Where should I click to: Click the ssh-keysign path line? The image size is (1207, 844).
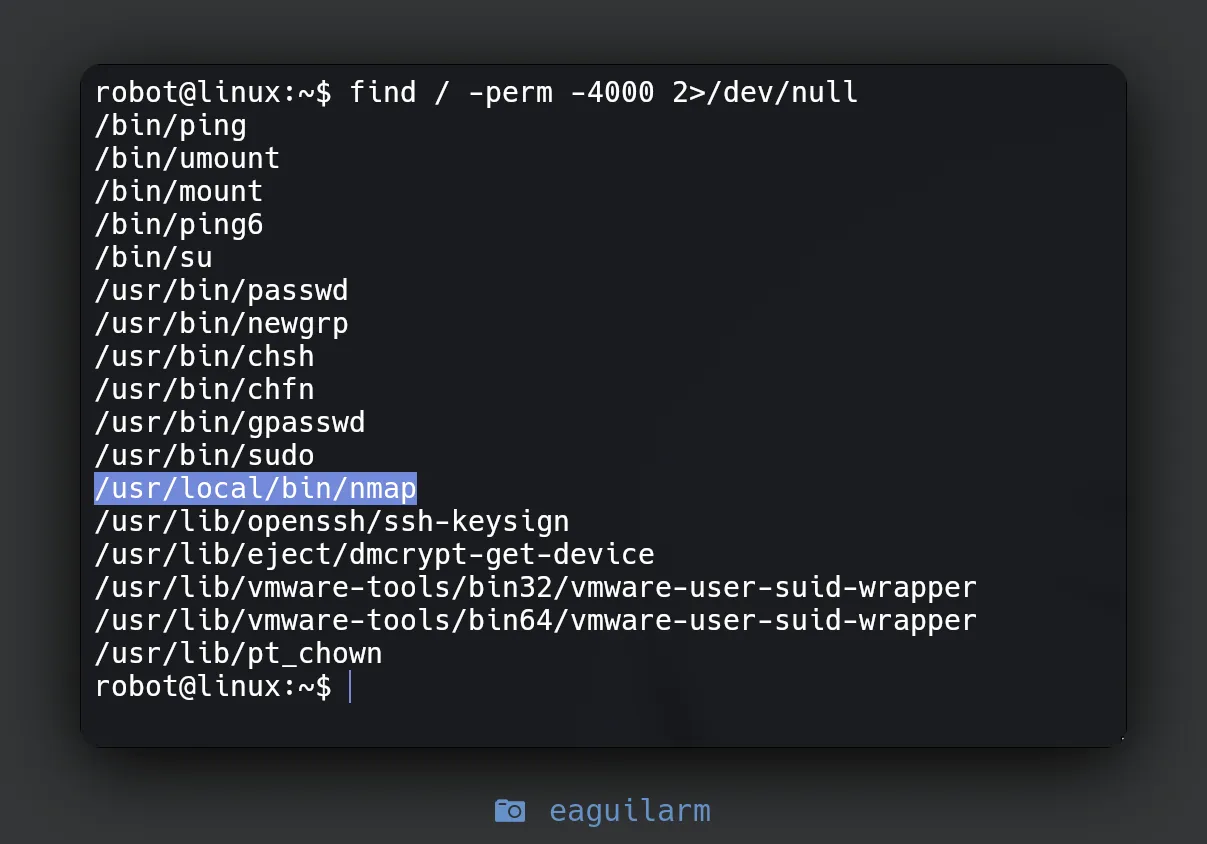pos(332,521)
